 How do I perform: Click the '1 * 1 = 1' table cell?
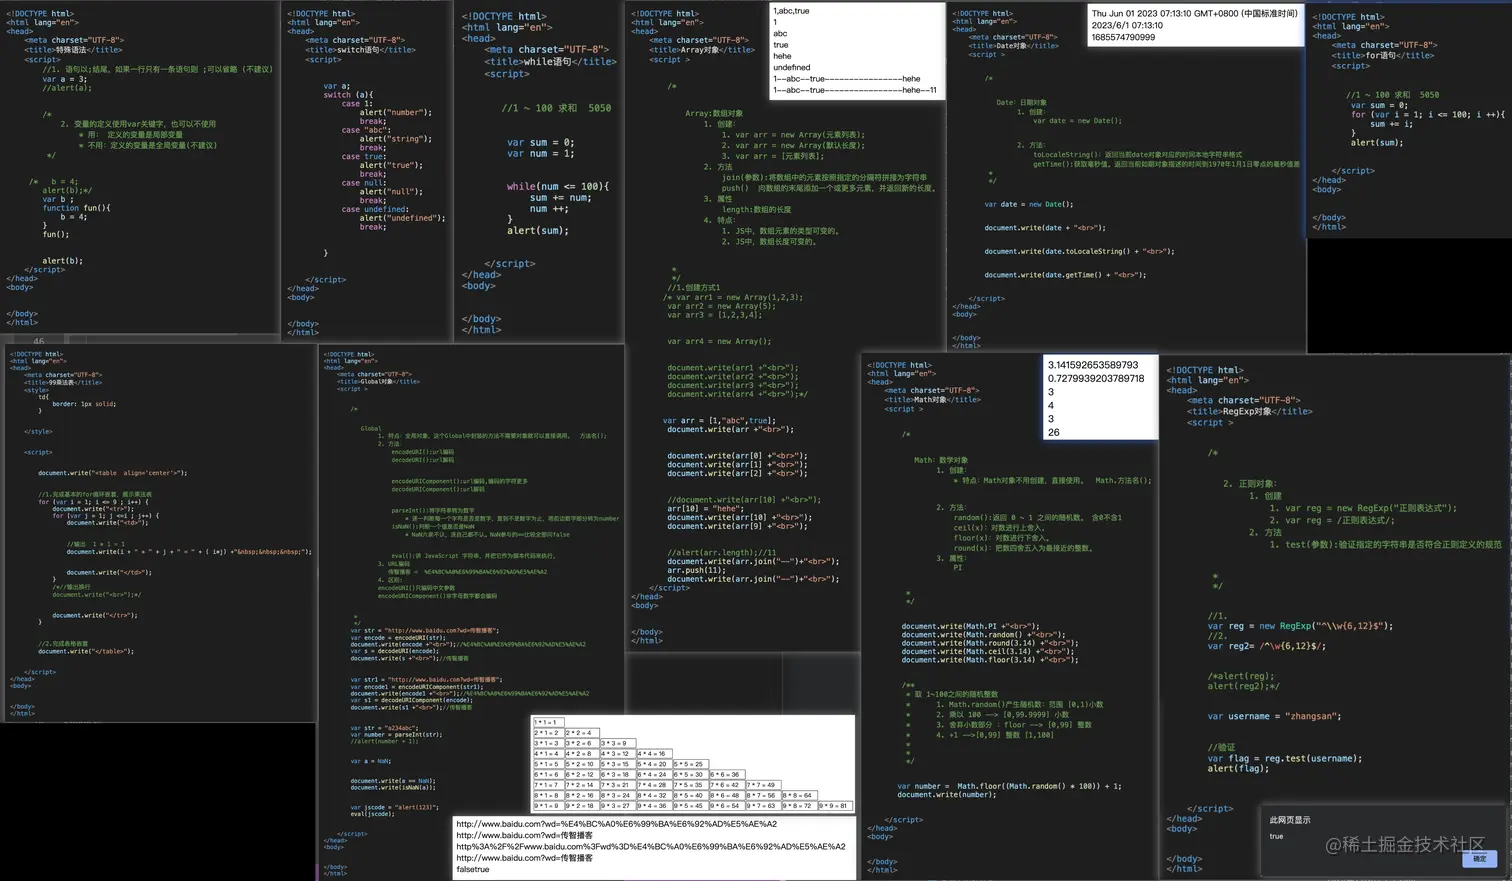tap(549, 722)
